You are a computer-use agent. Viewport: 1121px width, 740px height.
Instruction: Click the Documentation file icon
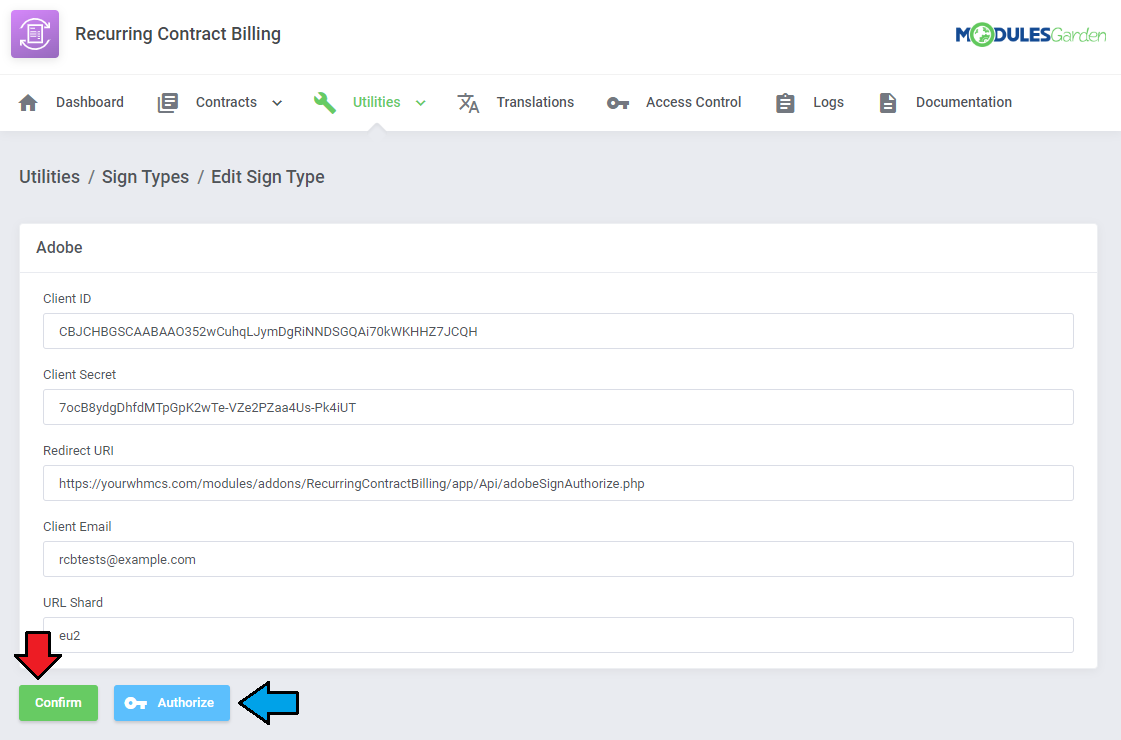(x=887, y=103)
